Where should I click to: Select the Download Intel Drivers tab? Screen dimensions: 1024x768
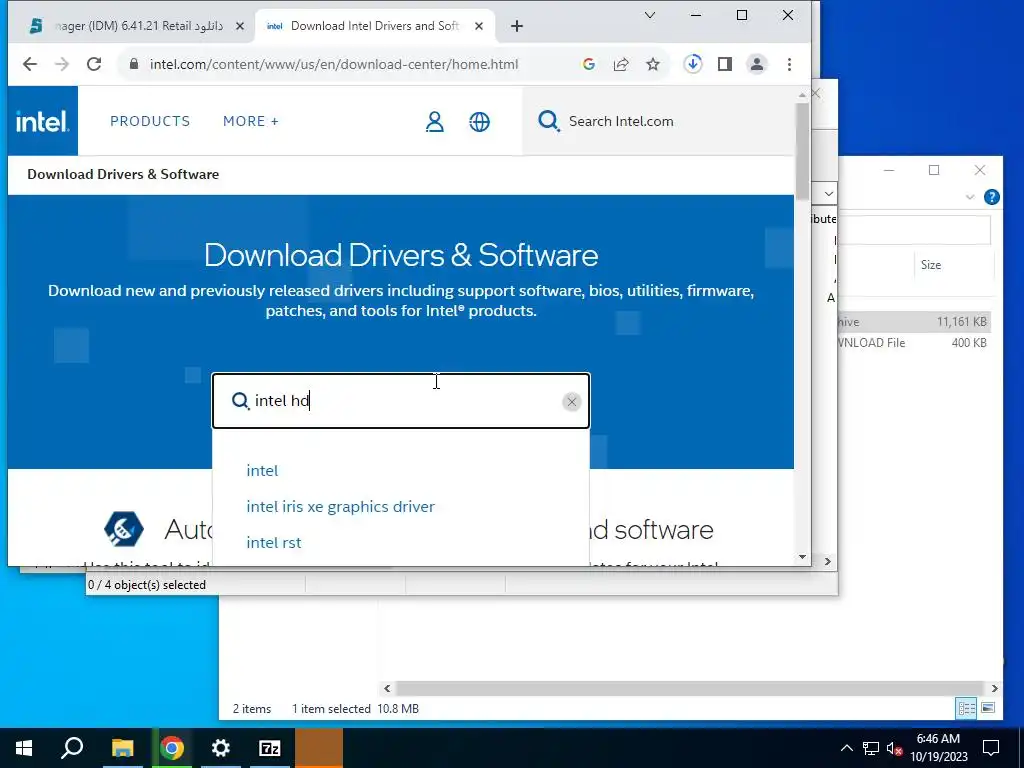pos(374,26)
